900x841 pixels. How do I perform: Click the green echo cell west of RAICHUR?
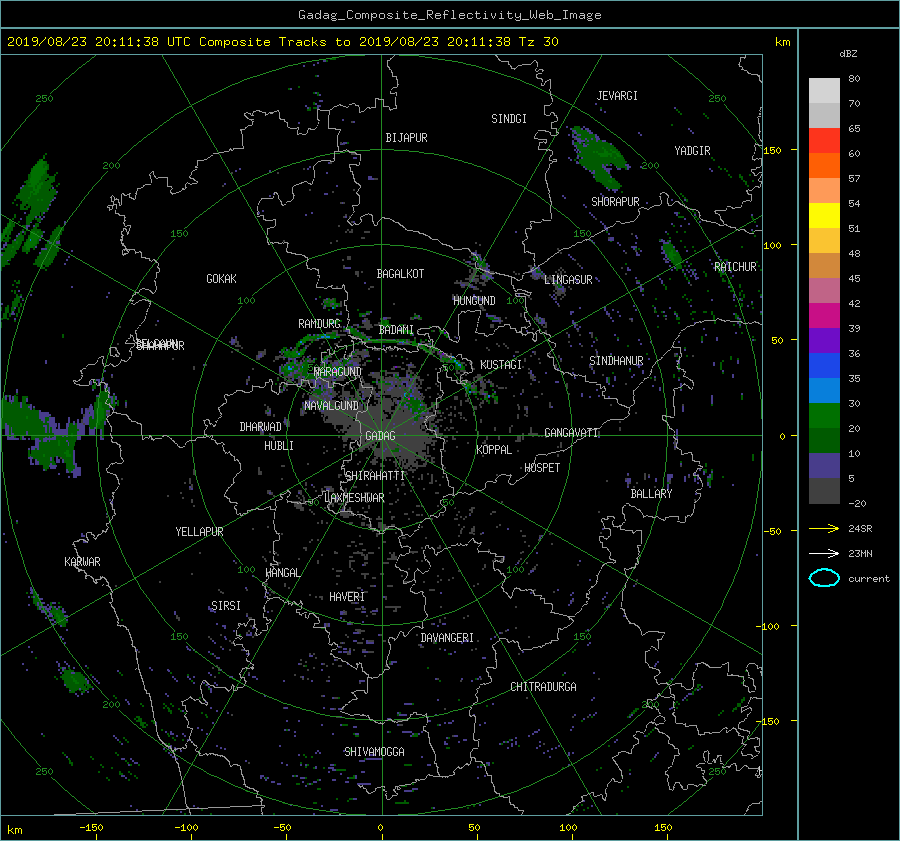point(670,254)
